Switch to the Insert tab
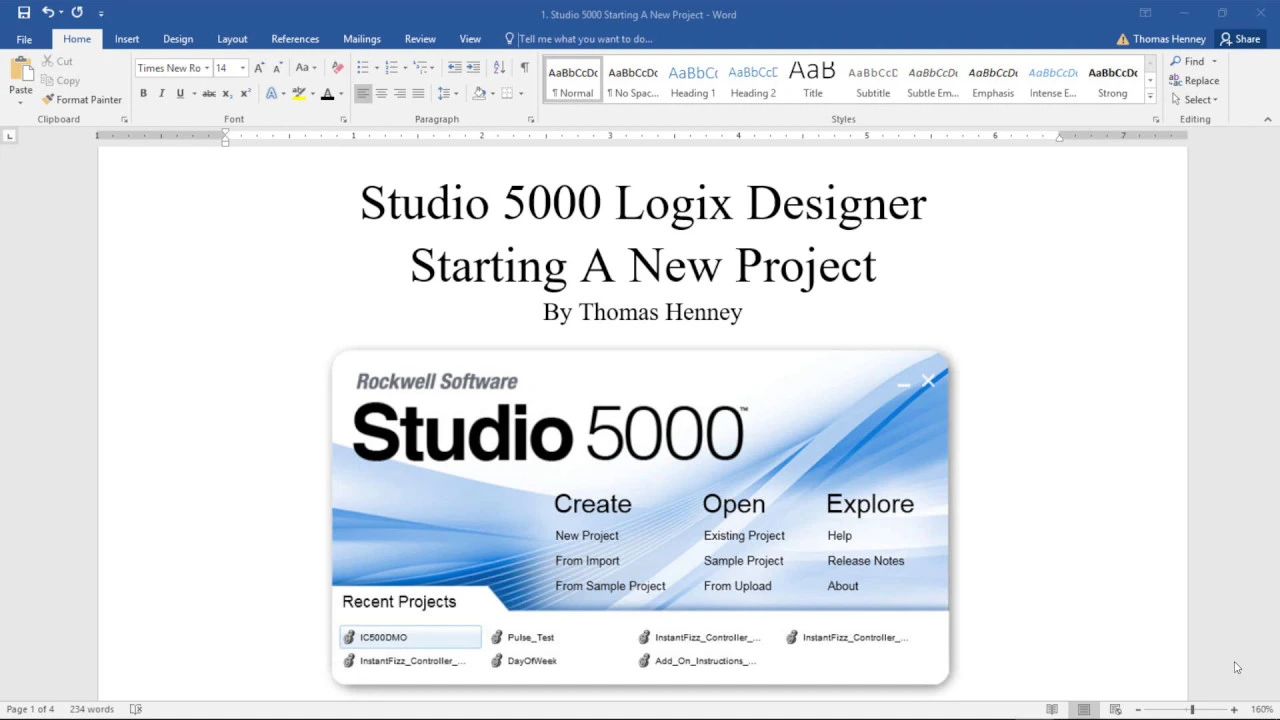This screenshot has width=1280, height=720. (127, 39)
